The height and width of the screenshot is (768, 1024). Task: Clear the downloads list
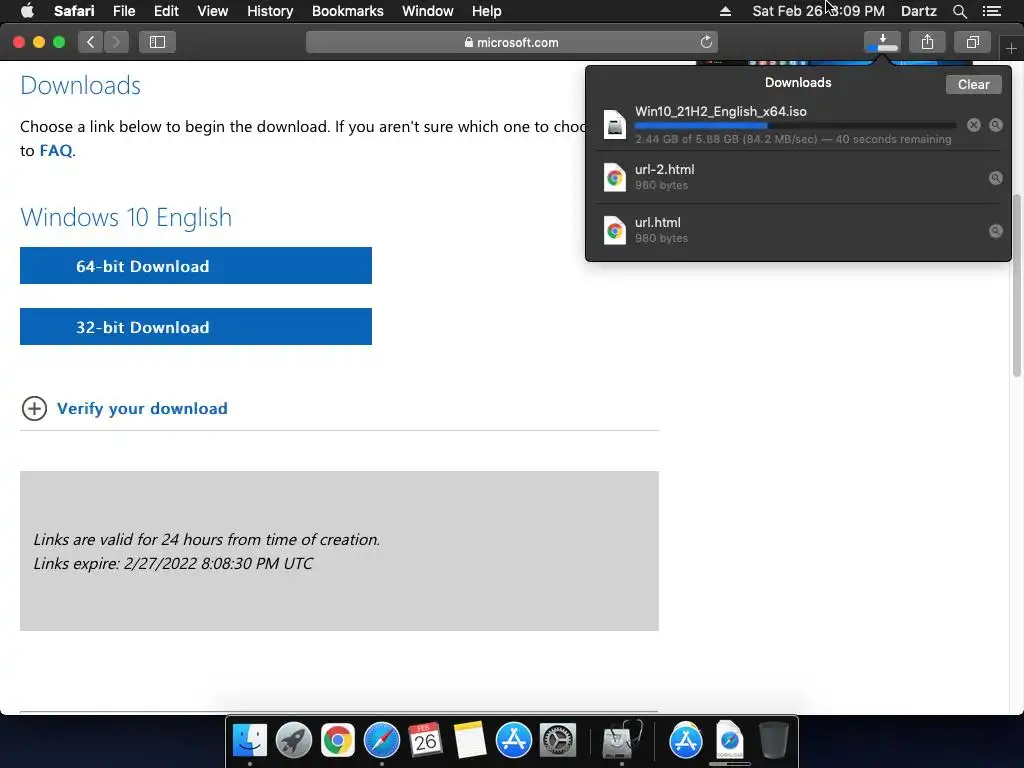[x=973, y=84]
